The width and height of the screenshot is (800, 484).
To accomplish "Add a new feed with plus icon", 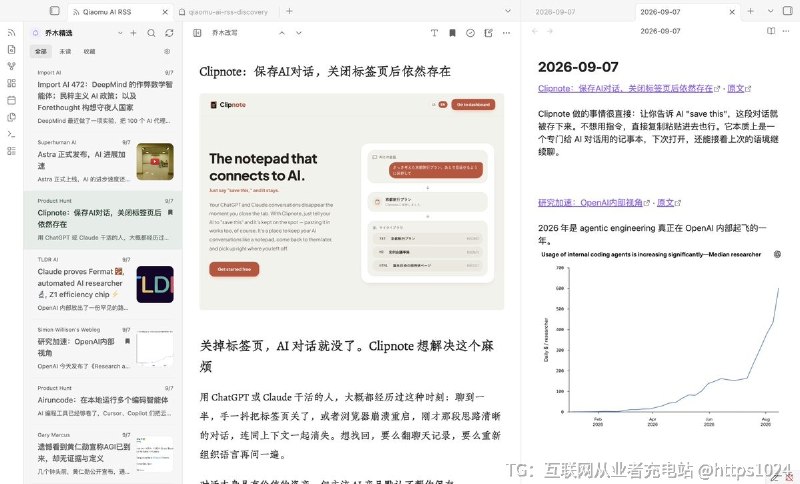I will (x=133, y=33).
